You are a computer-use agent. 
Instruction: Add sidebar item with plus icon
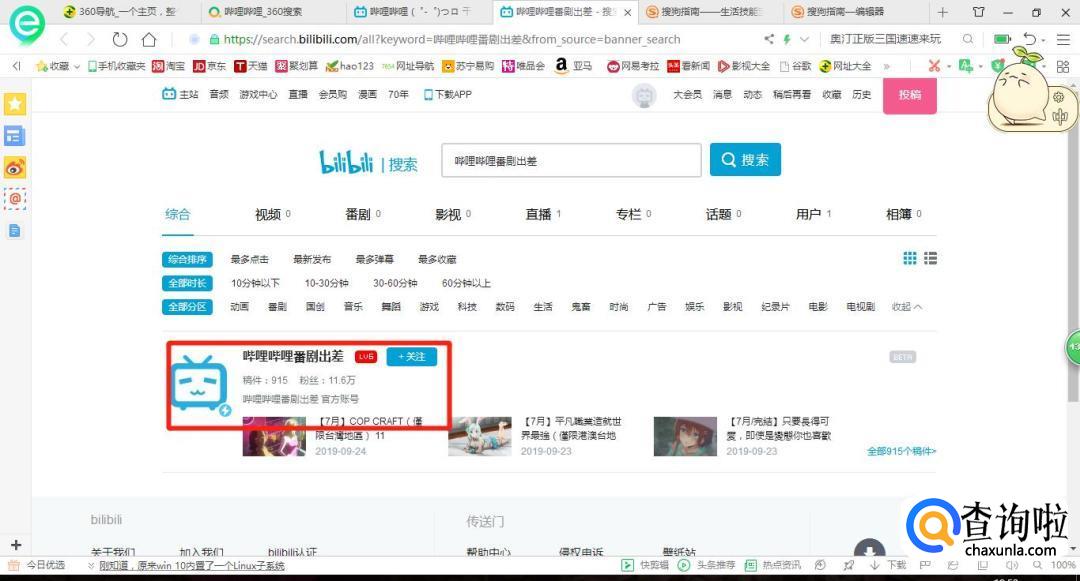pyautogui.click(x=16, y=545)
